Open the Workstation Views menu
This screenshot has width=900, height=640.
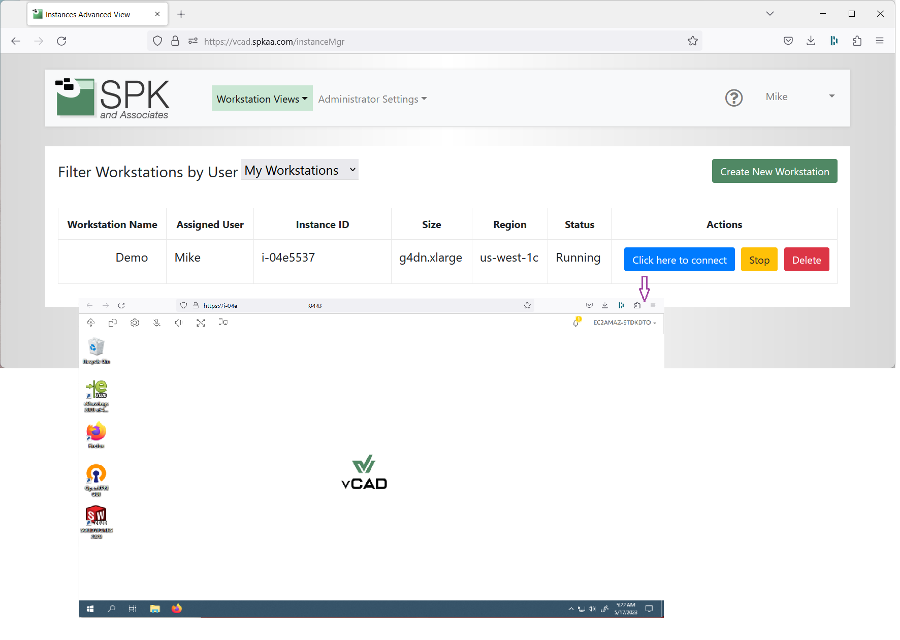[x=262, y=99]
